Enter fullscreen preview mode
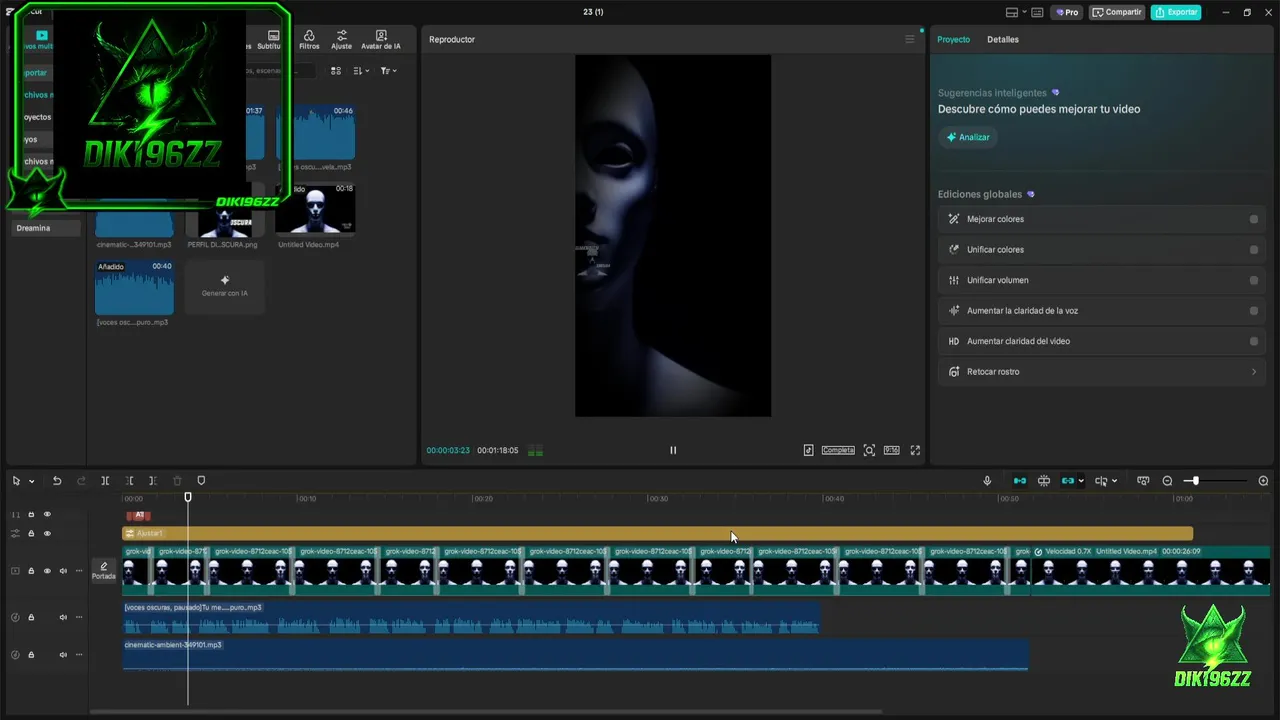Image resolution: width=1280 pixels, height=720 pixels. 915,450
